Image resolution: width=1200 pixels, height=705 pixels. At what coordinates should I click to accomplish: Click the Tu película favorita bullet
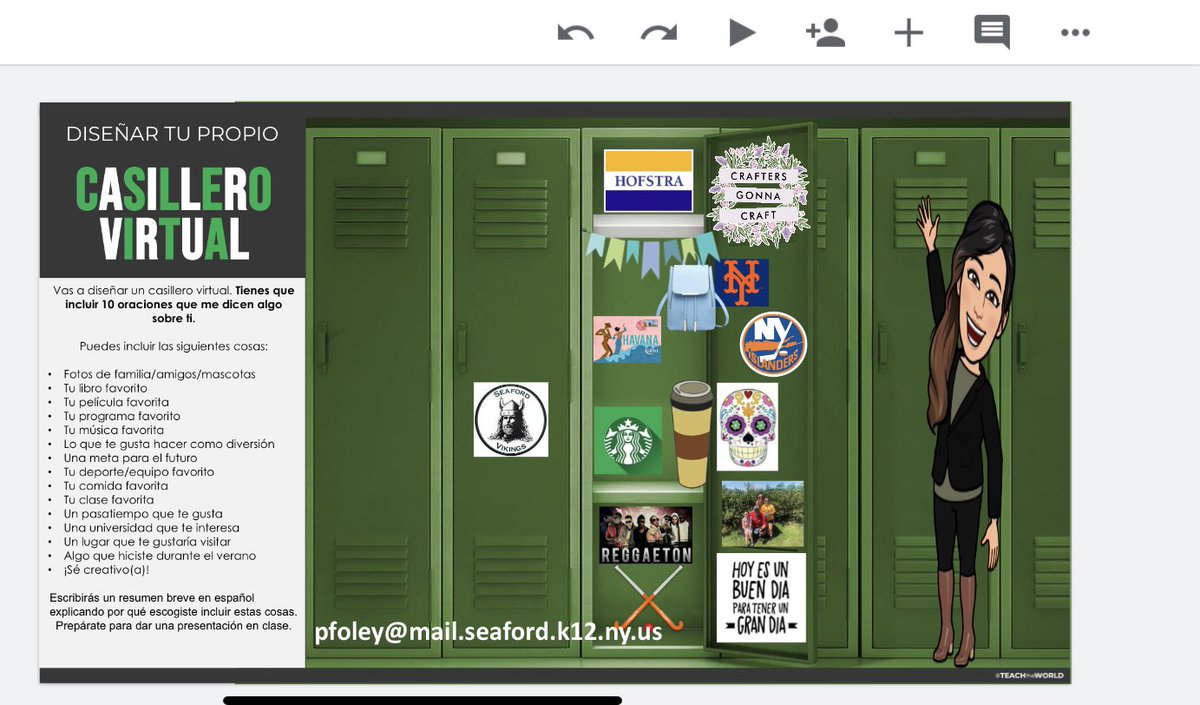(116, 402)
